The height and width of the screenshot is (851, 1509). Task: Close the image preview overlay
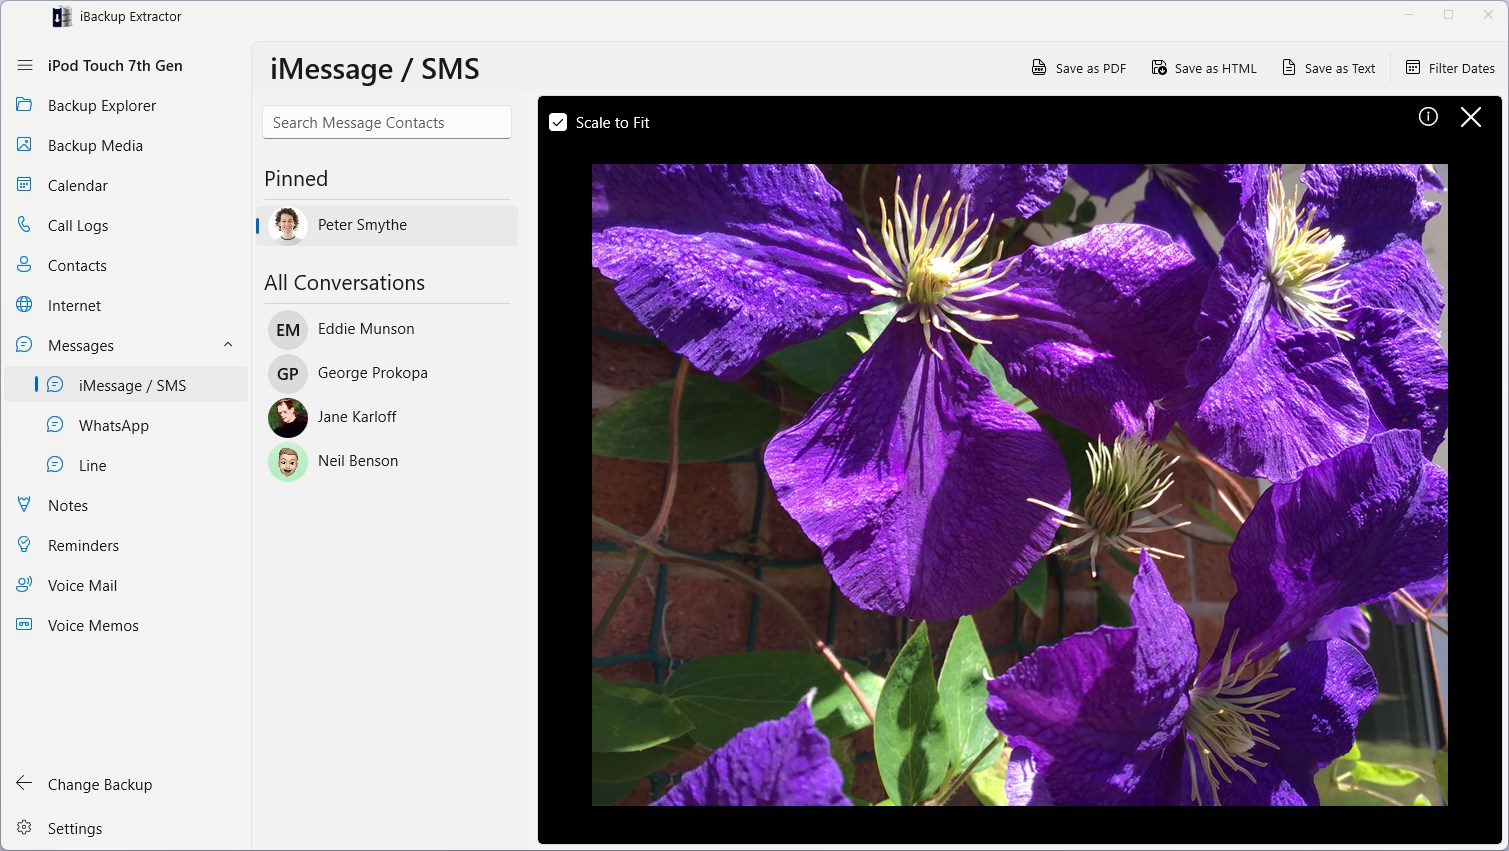1470,117
